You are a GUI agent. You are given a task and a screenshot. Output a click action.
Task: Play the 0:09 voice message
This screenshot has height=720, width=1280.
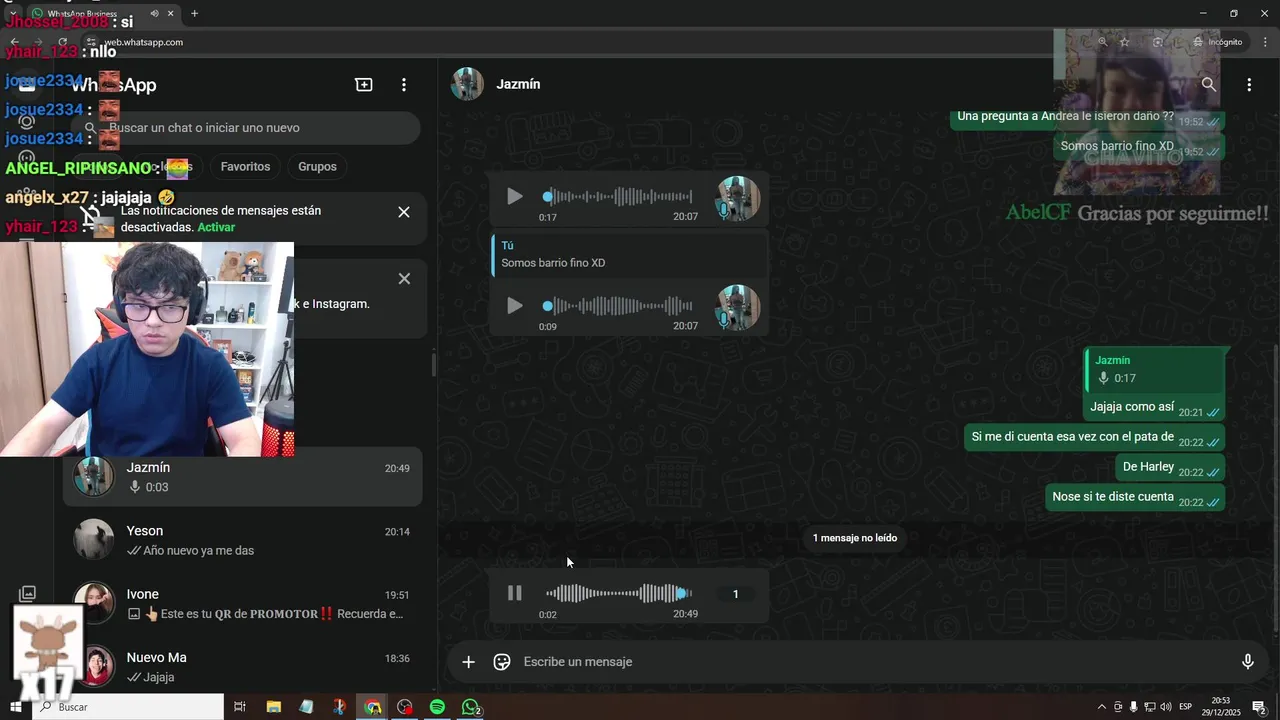pos(514,306)
